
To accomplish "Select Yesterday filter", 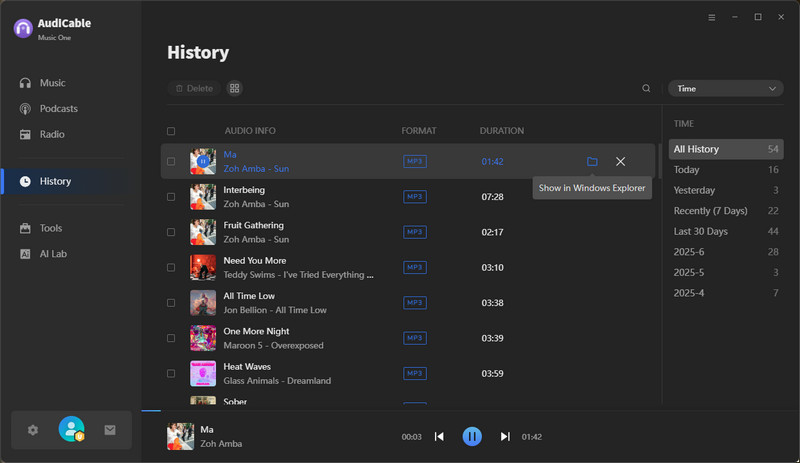I will click(x=726, y=190).
